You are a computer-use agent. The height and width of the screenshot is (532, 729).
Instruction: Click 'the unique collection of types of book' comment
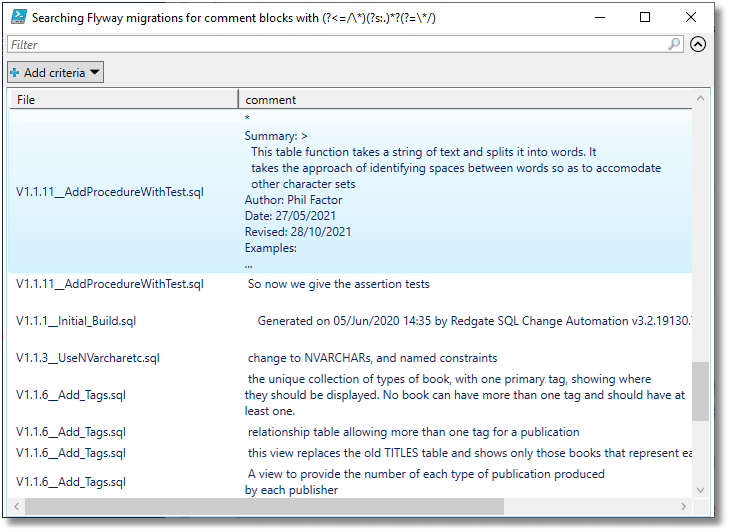pos(464,395)
